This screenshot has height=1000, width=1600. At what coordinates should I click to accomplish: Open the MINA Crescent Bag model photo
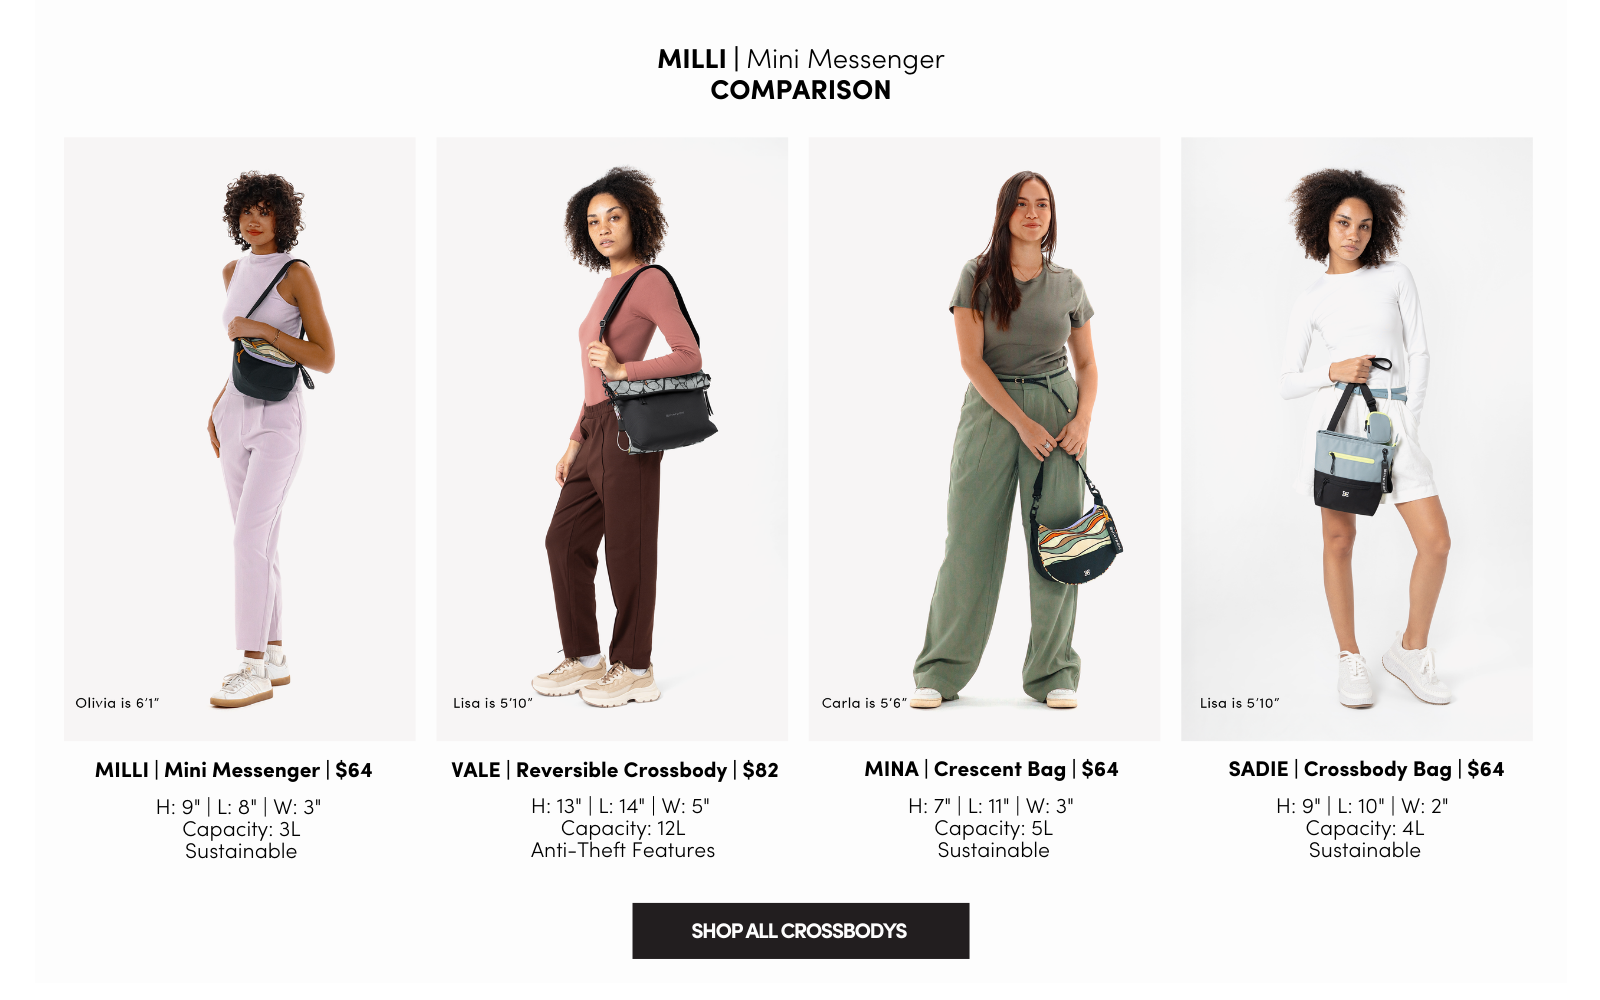click(984, 439)
